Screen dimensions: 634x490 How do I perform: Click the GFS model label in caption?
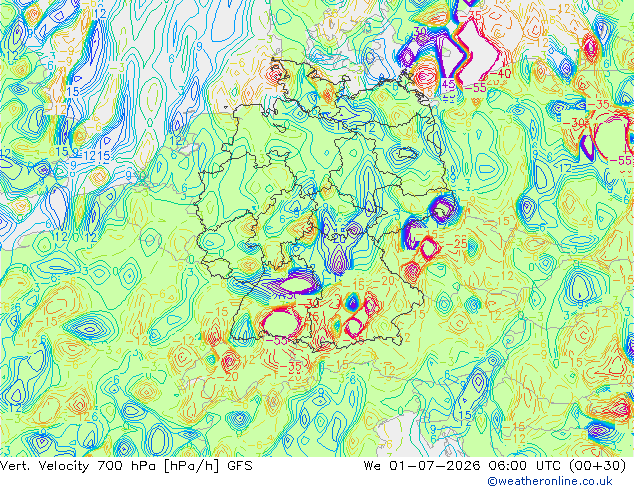tap(240, 466)
